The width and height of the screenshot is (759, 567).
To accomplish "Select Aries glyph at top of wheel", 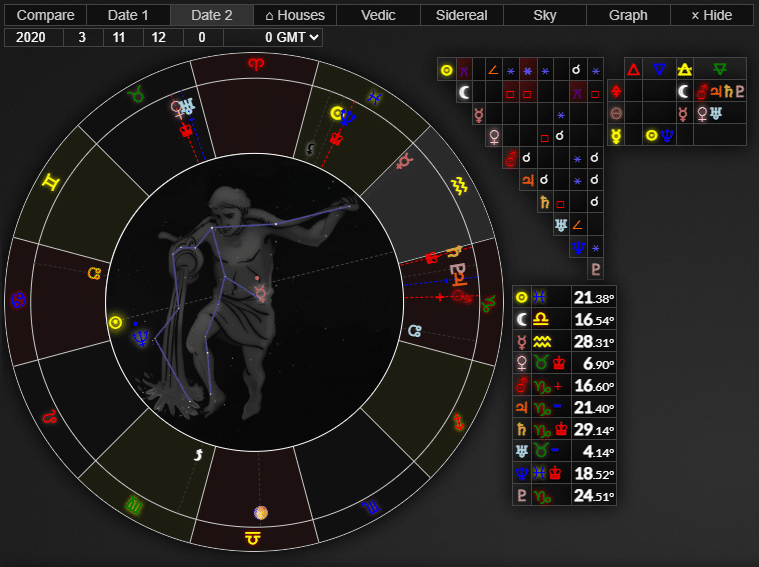I will (x=255, y=64).
